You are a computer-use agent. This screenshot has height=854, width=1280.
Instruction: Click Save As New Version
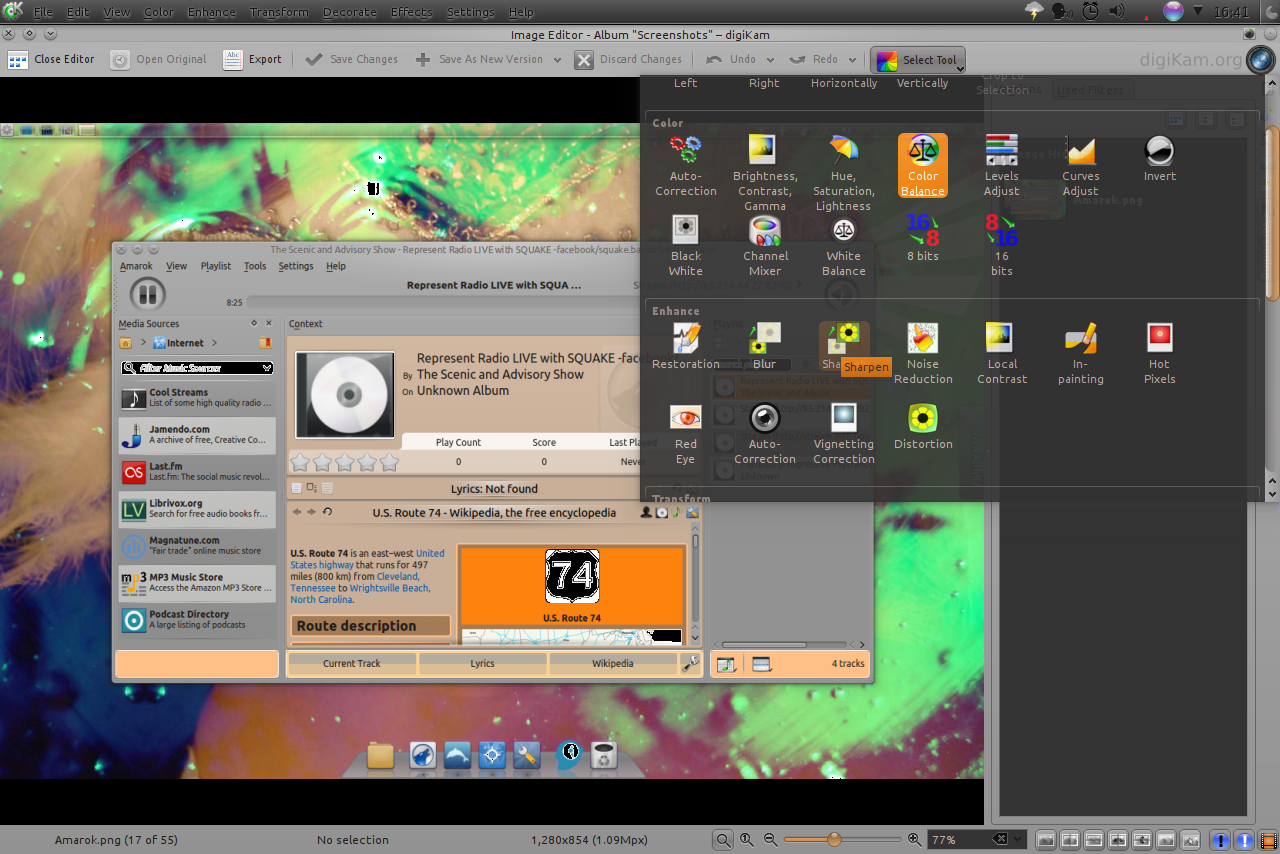point(478,60)
